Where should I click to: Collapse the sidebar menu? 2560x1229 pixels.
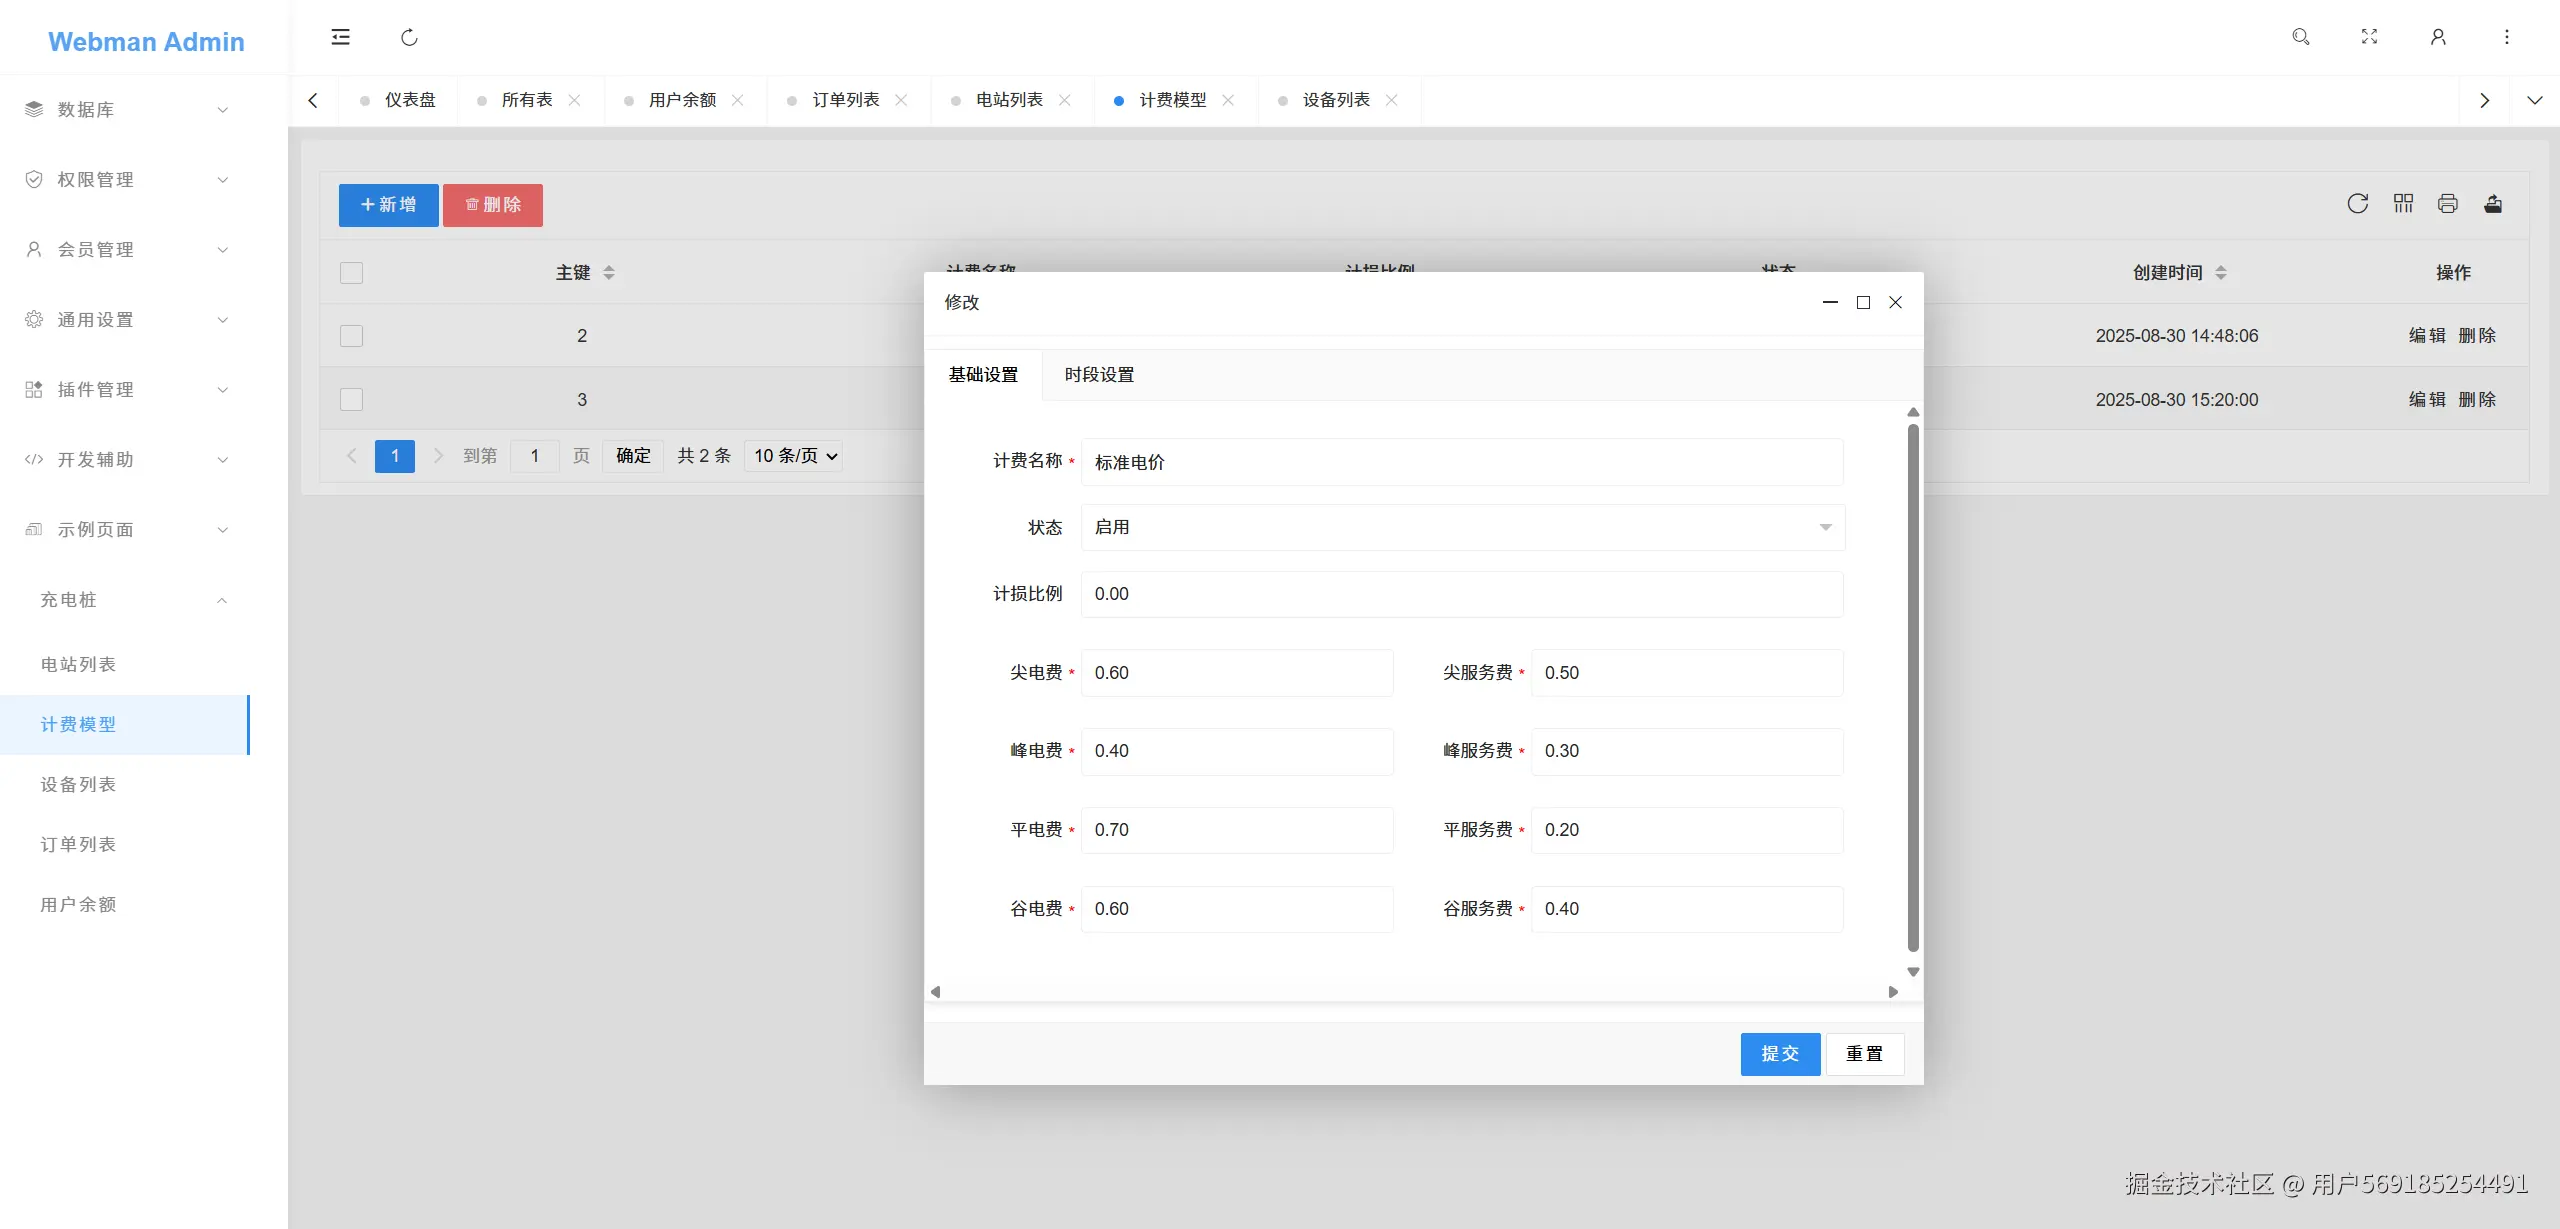click(x=340, y=37)
